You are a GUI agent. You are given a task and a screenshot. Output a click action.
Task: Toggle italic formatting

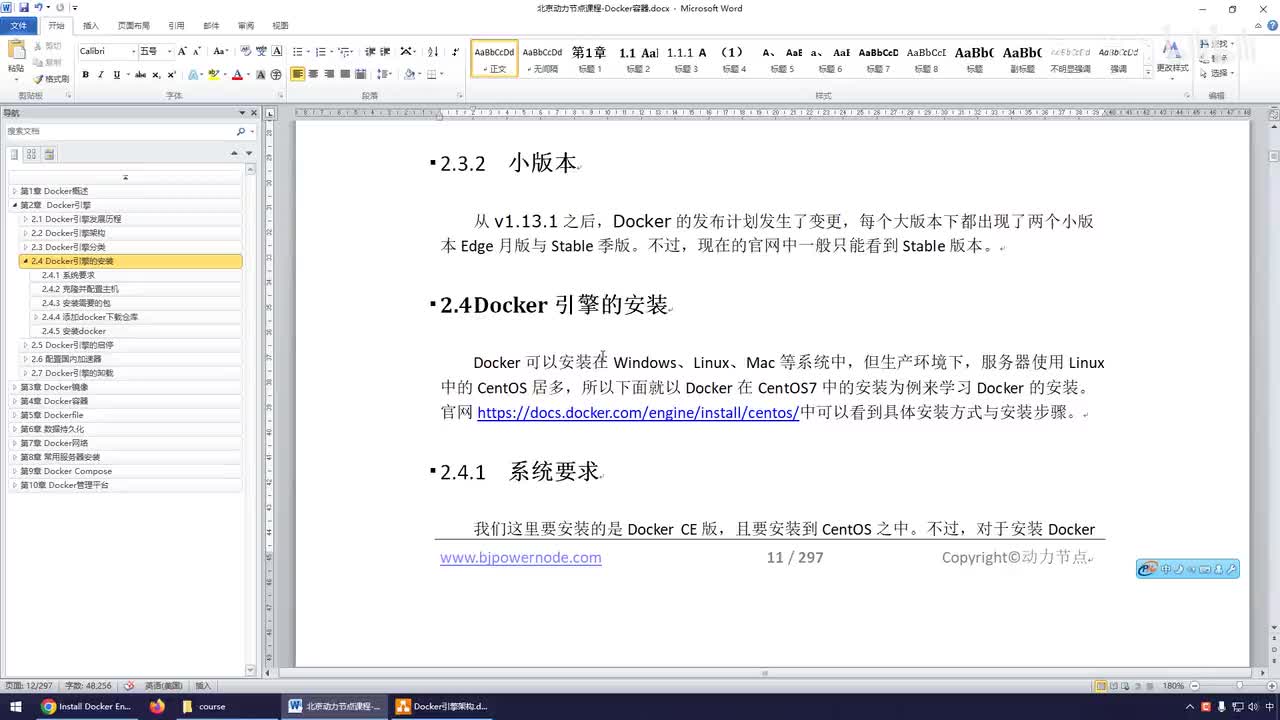pyautogui.click(x=101, y=74)
